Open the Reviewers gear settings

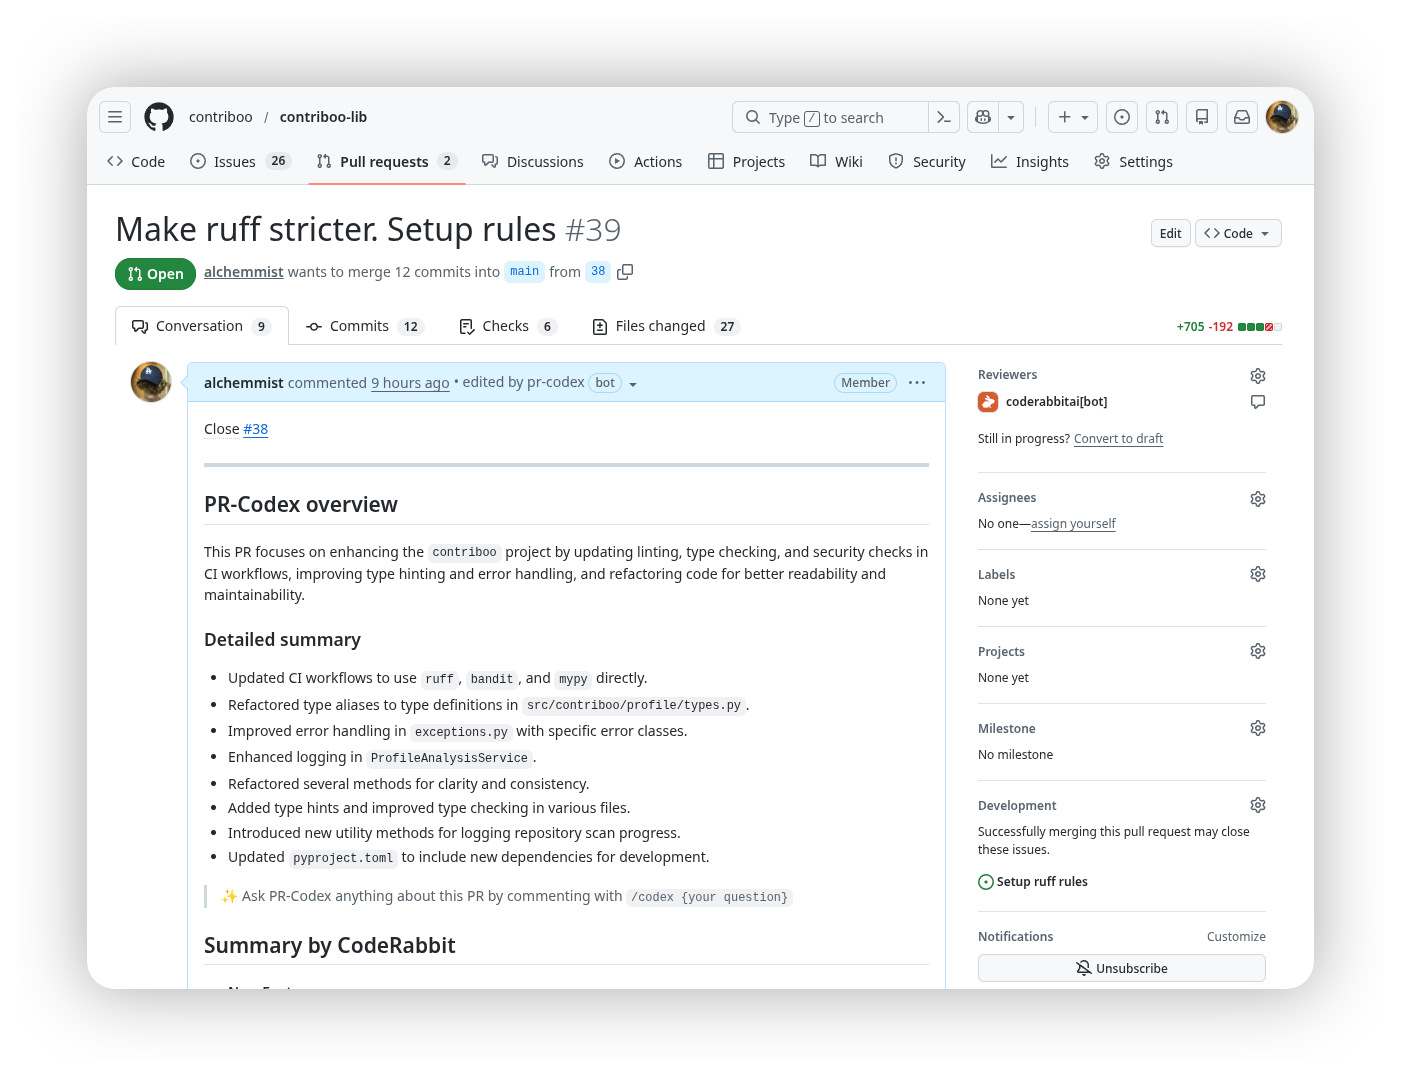(1258, 376)
